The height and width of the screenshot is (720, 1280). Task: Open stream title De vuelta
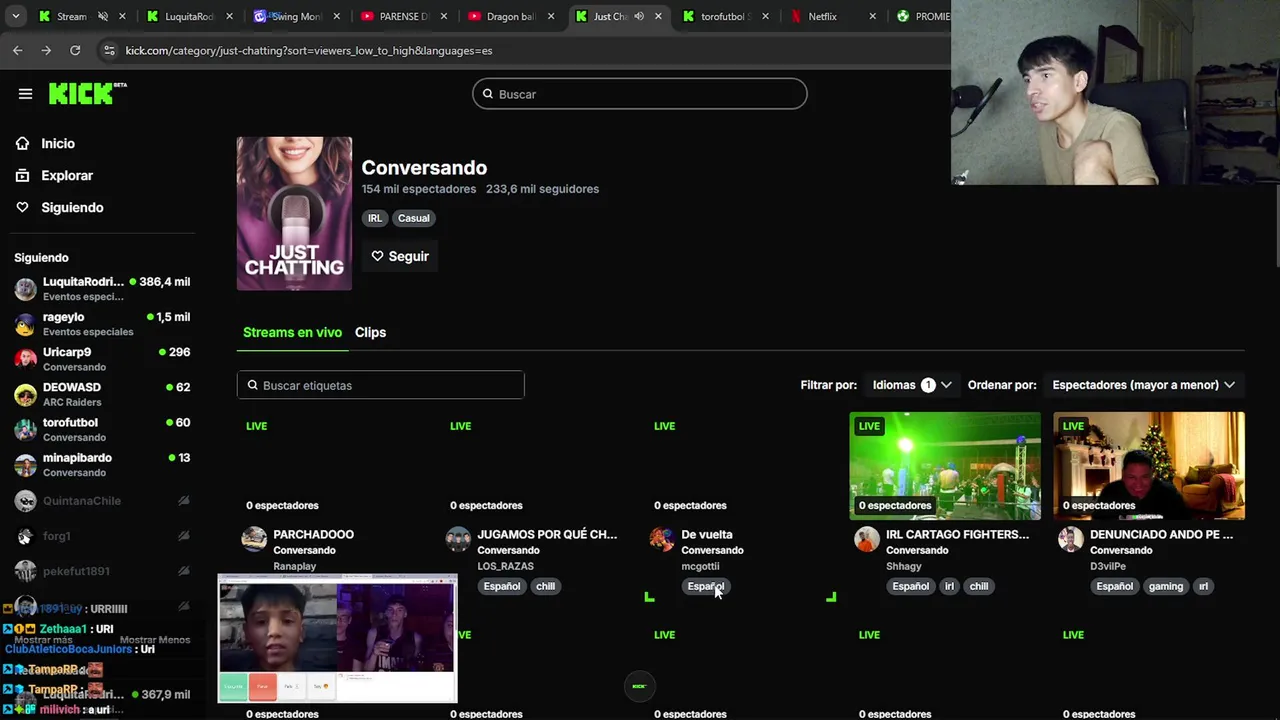707,534
